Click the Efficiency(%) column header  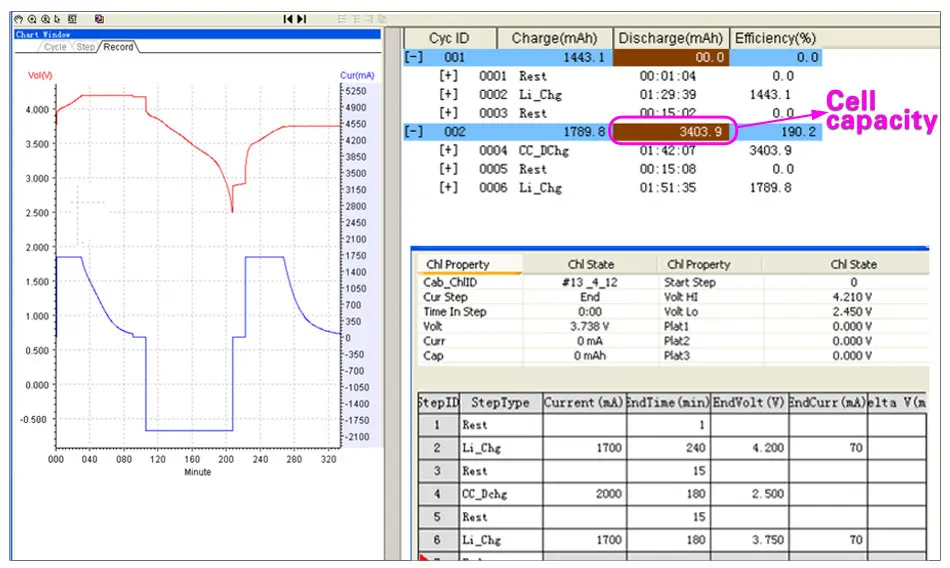tap(776, 38)
